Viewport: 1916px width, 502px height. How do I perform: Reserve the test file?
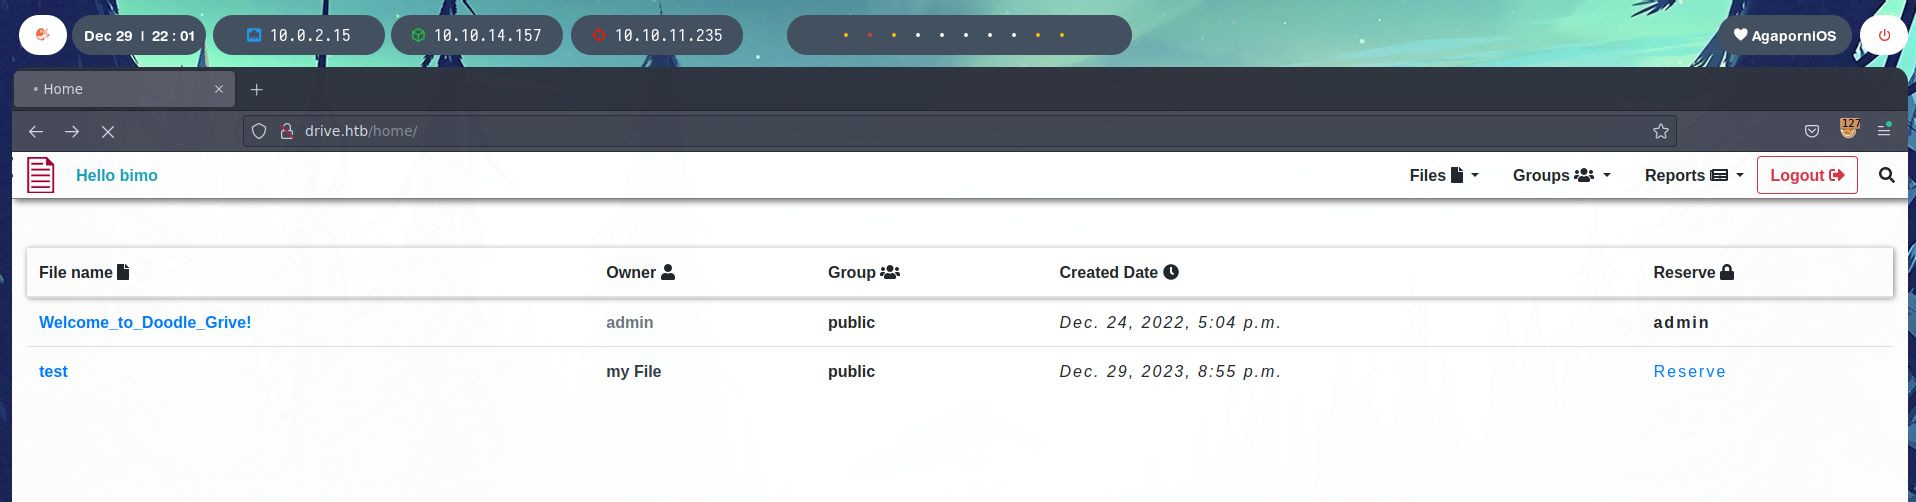pyautogui.click(x=1689, y=371)
